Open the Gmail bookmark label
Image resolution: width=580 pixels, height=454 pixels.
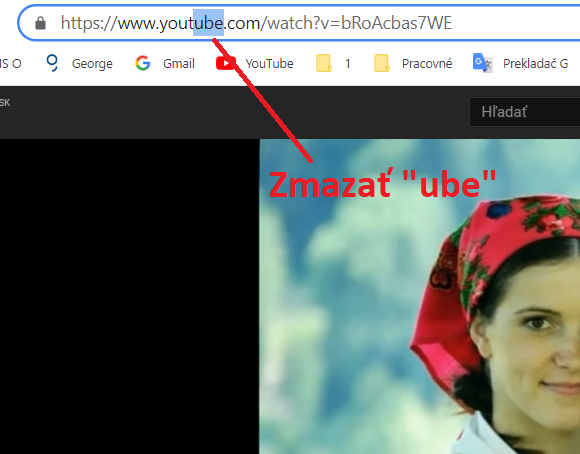(x=179, y=64)
